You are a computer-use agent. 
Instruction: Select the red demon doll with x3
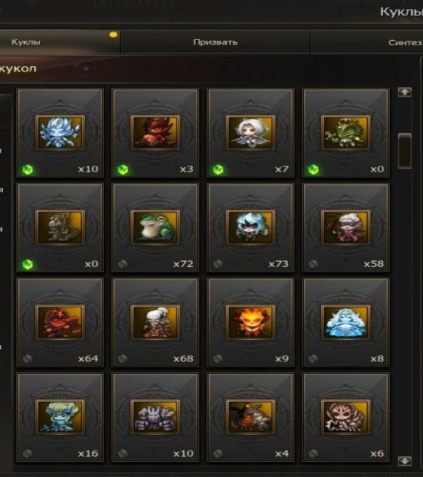click(x=155, y=133)
